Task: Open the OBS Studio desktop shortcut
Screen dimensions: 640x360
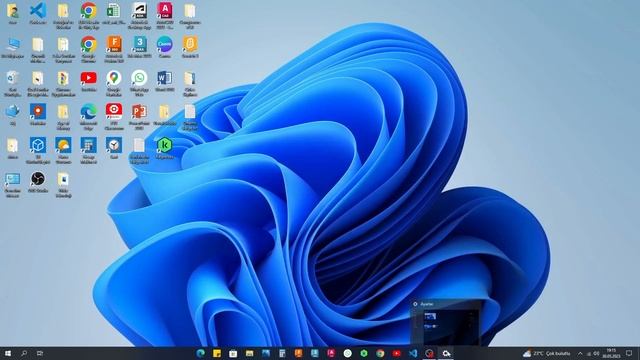Action: click(x=38, y=182)
